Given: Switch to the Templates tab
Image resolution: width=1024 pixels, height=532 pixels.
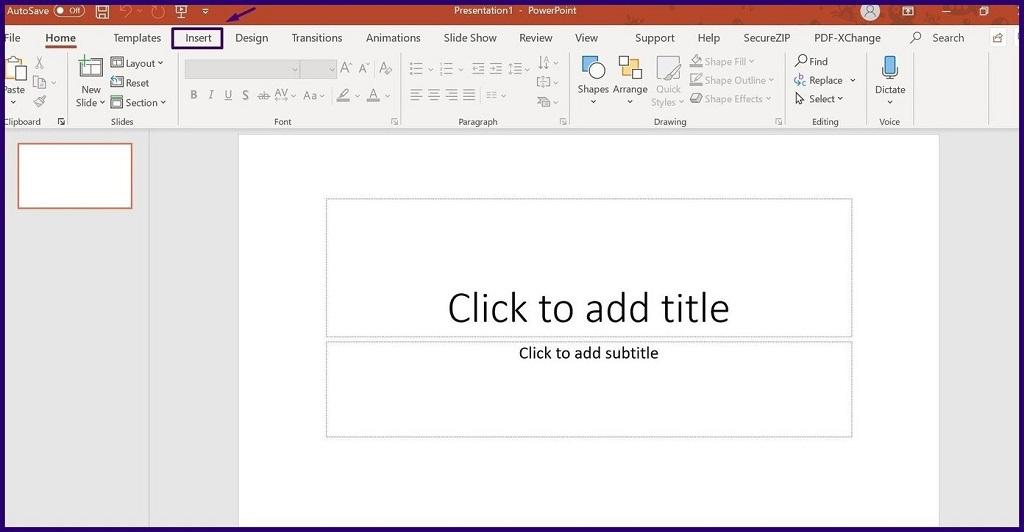Looking at the screenshot, I should pyautogui.click(x=136, y=38).
